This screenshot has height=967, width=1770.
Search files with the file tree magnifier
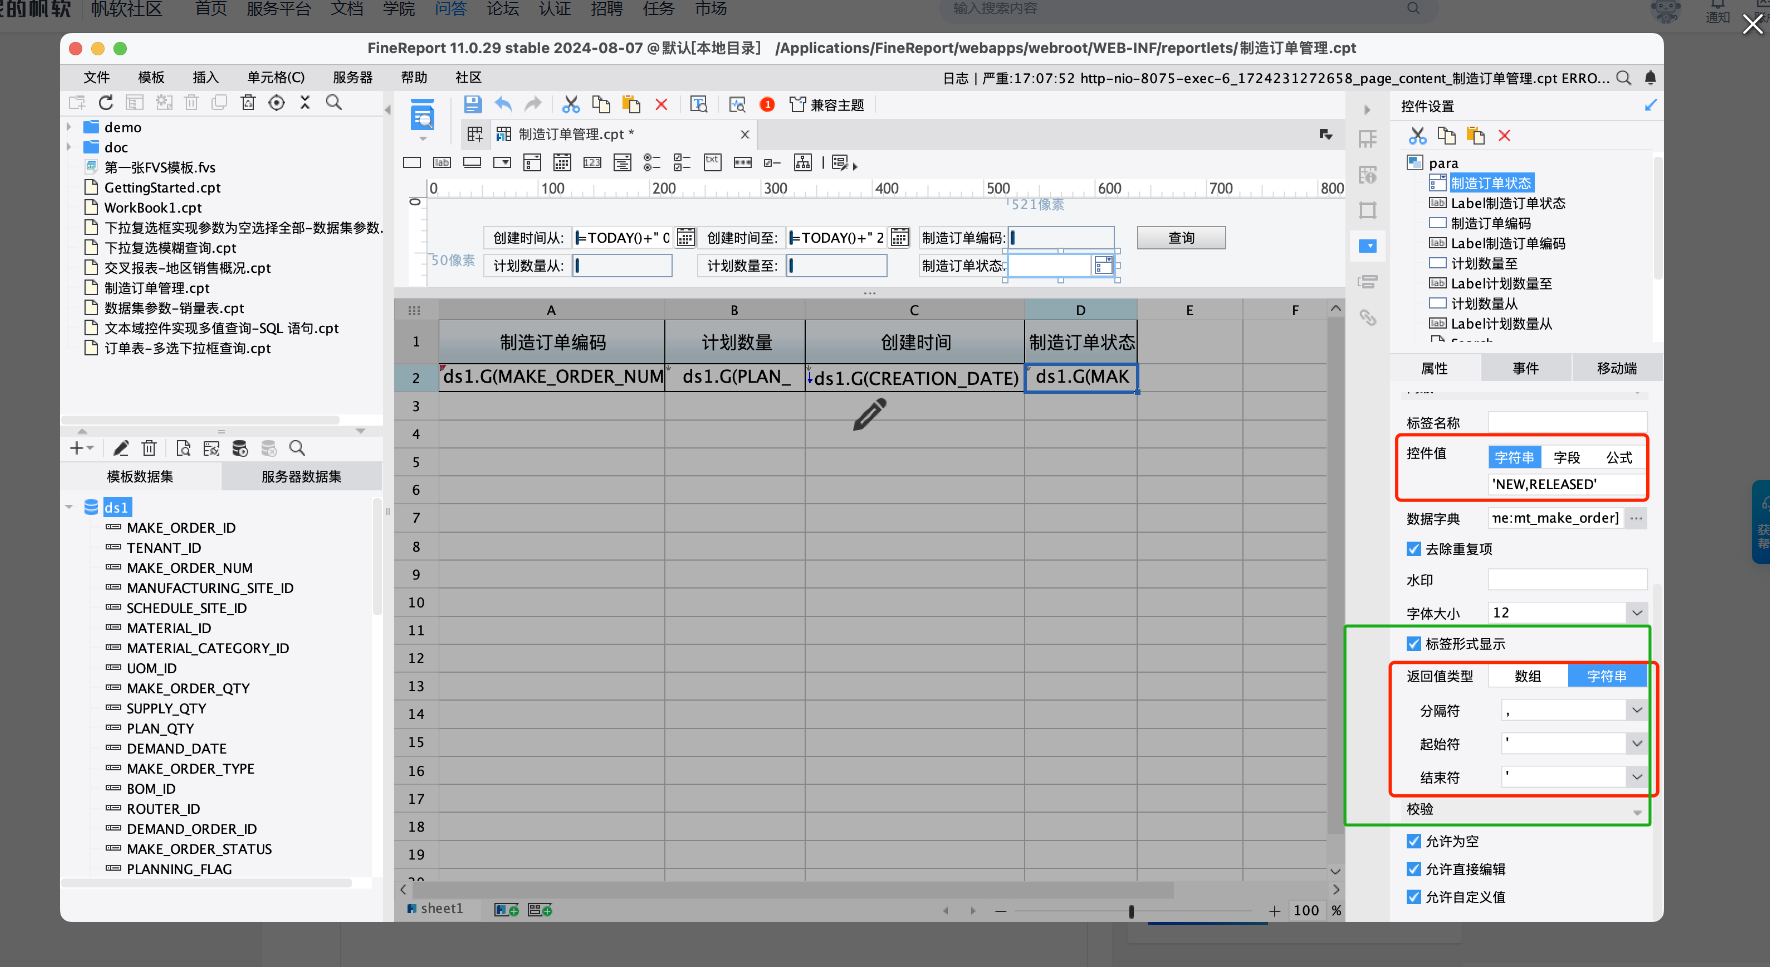334,102
